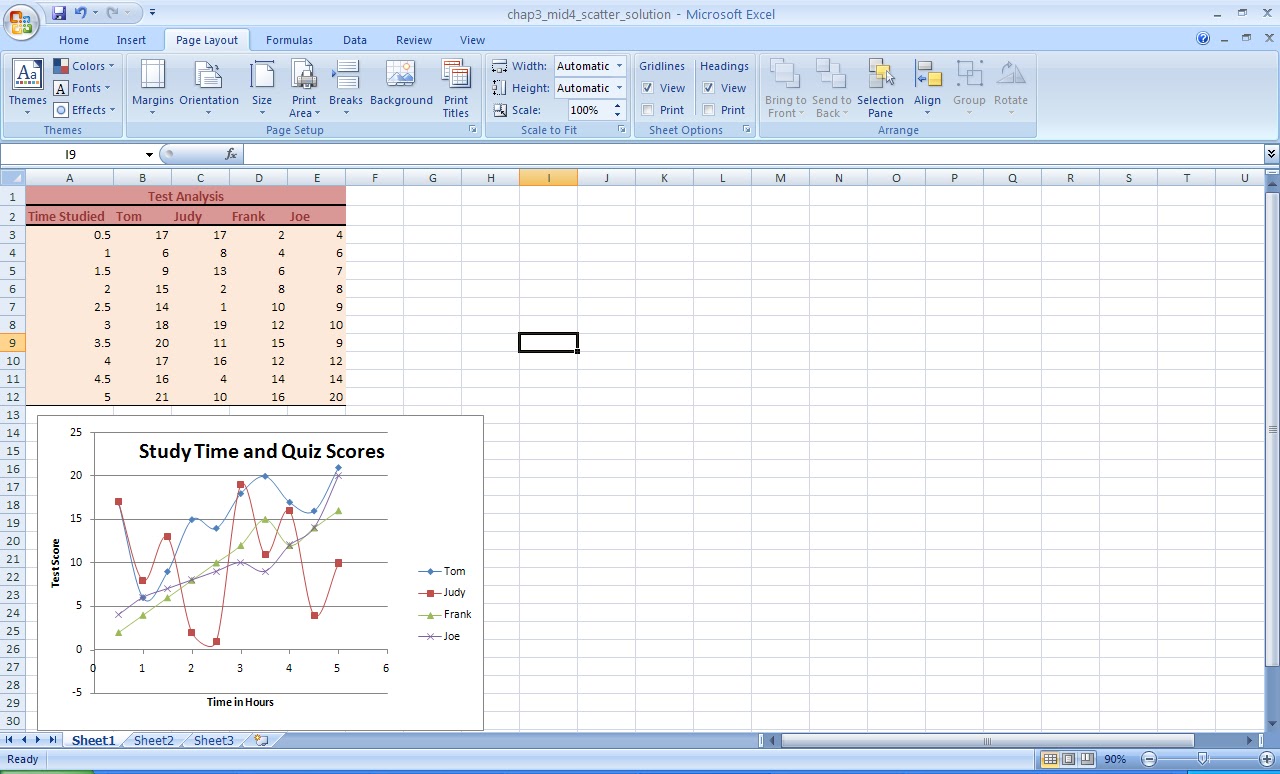Click the Bring to Front button

(786, 88)
